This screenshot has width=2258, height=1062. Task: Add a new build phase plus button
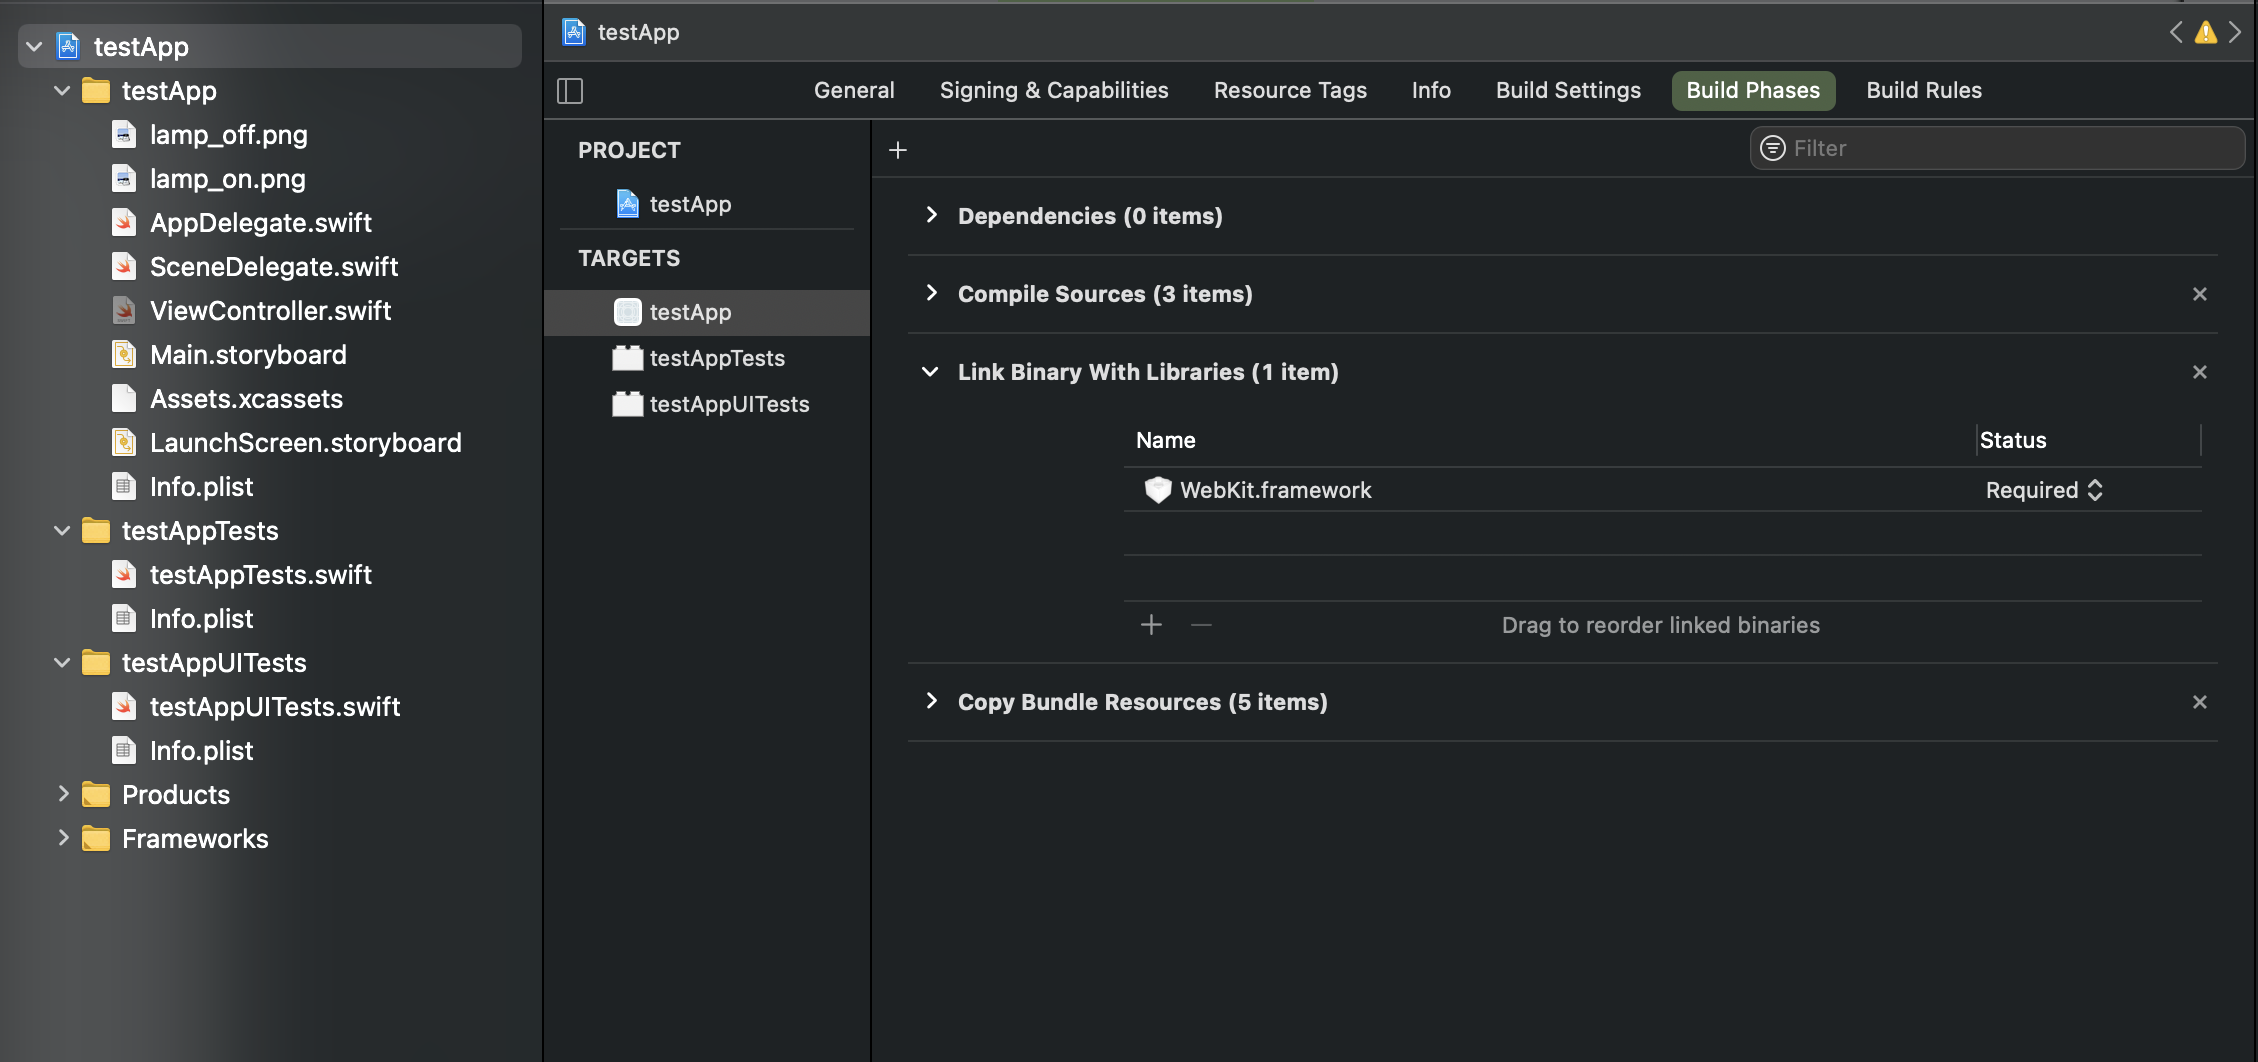pyautogui.click(x=898, y=150)
